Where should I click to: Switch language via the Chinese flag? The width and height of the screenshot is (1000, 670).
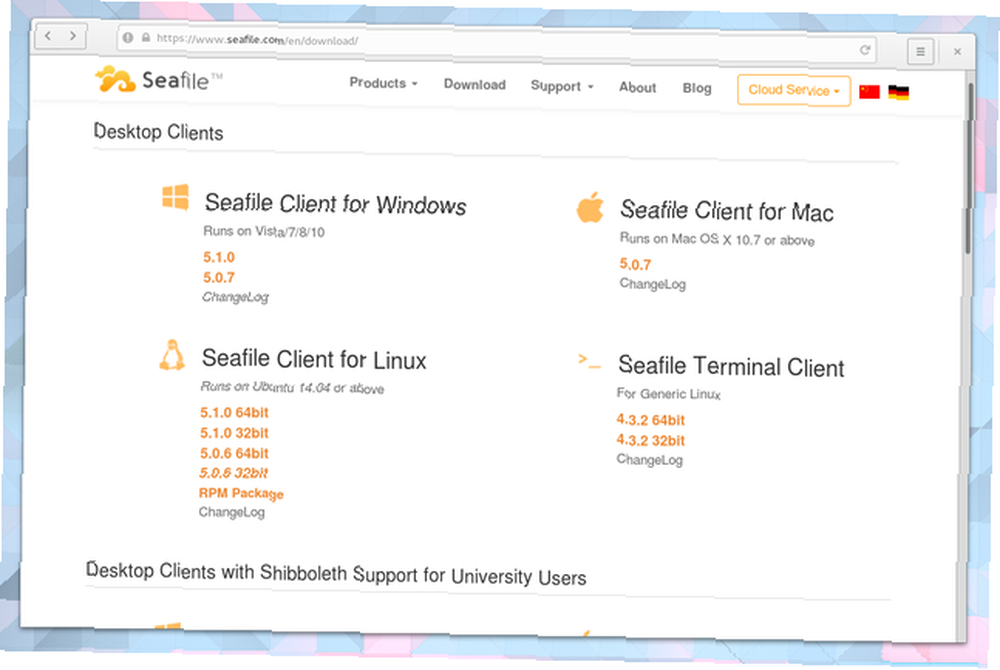point(869,91)
